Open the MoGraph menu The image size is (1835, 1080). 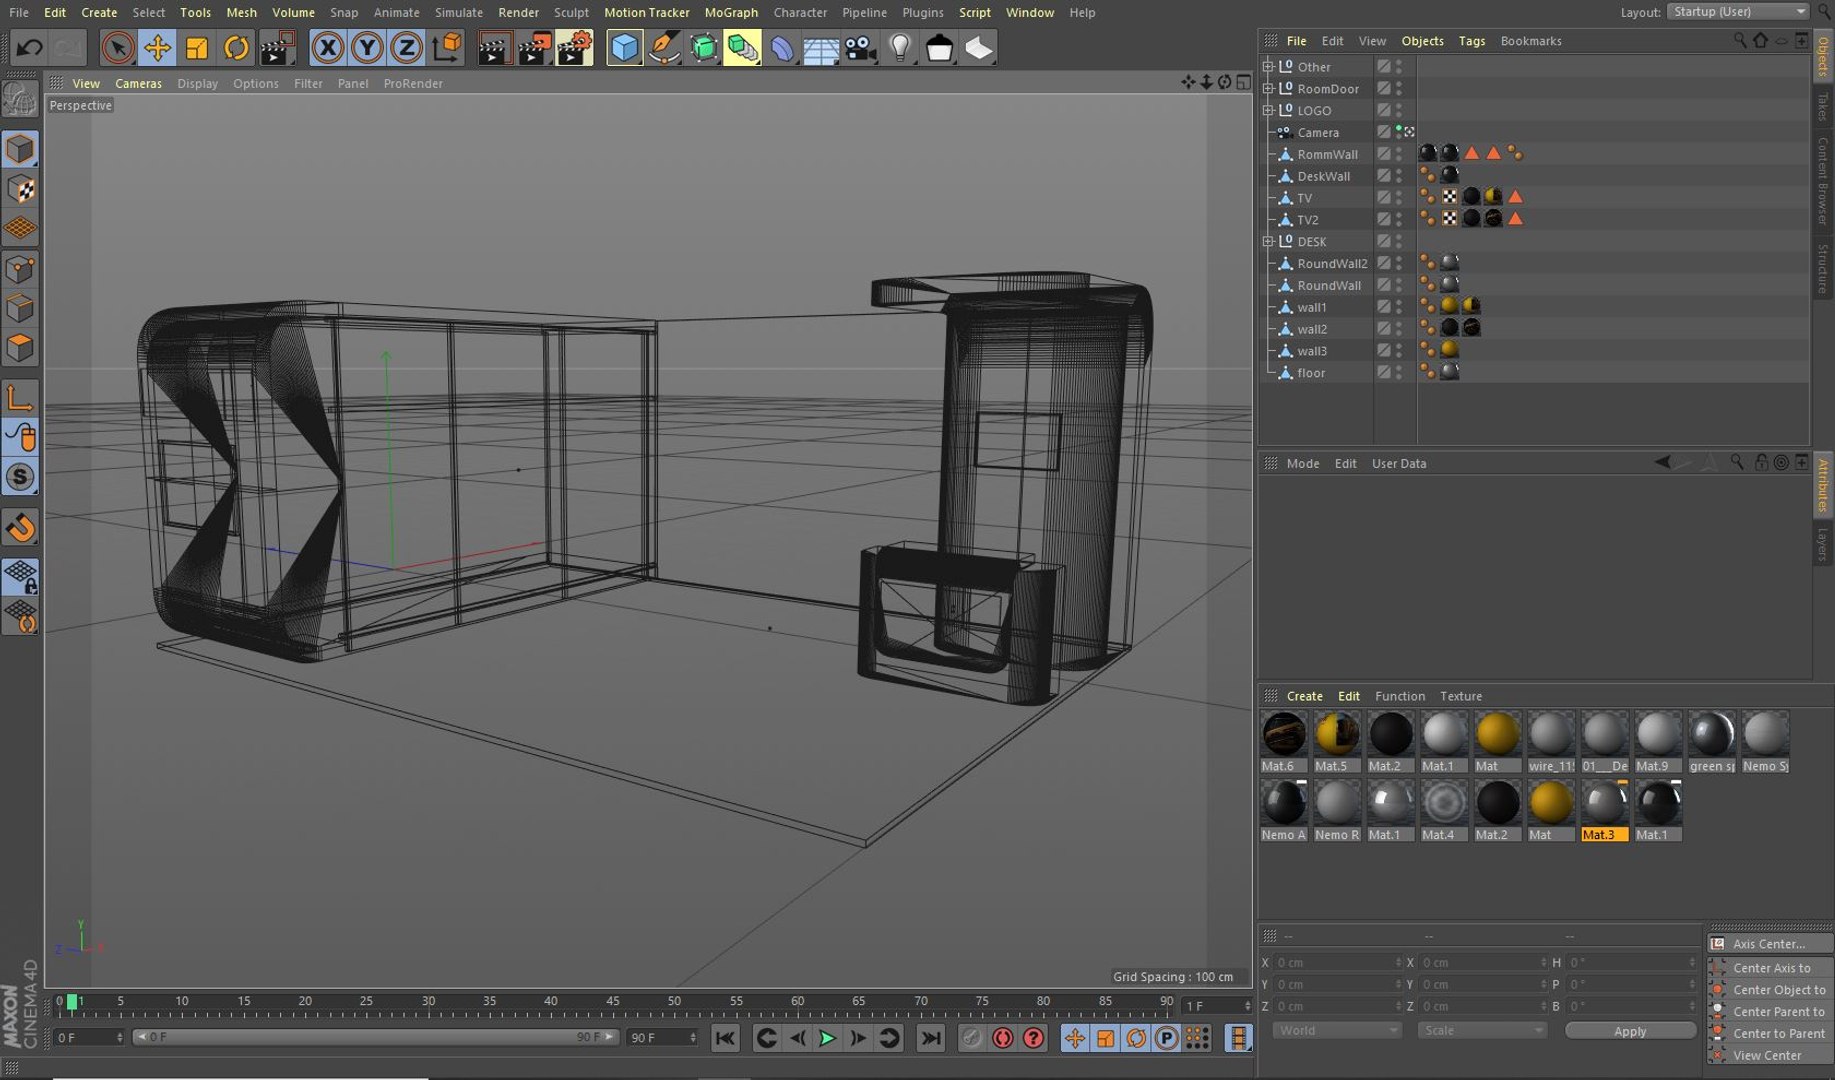[x=731, y=12]
